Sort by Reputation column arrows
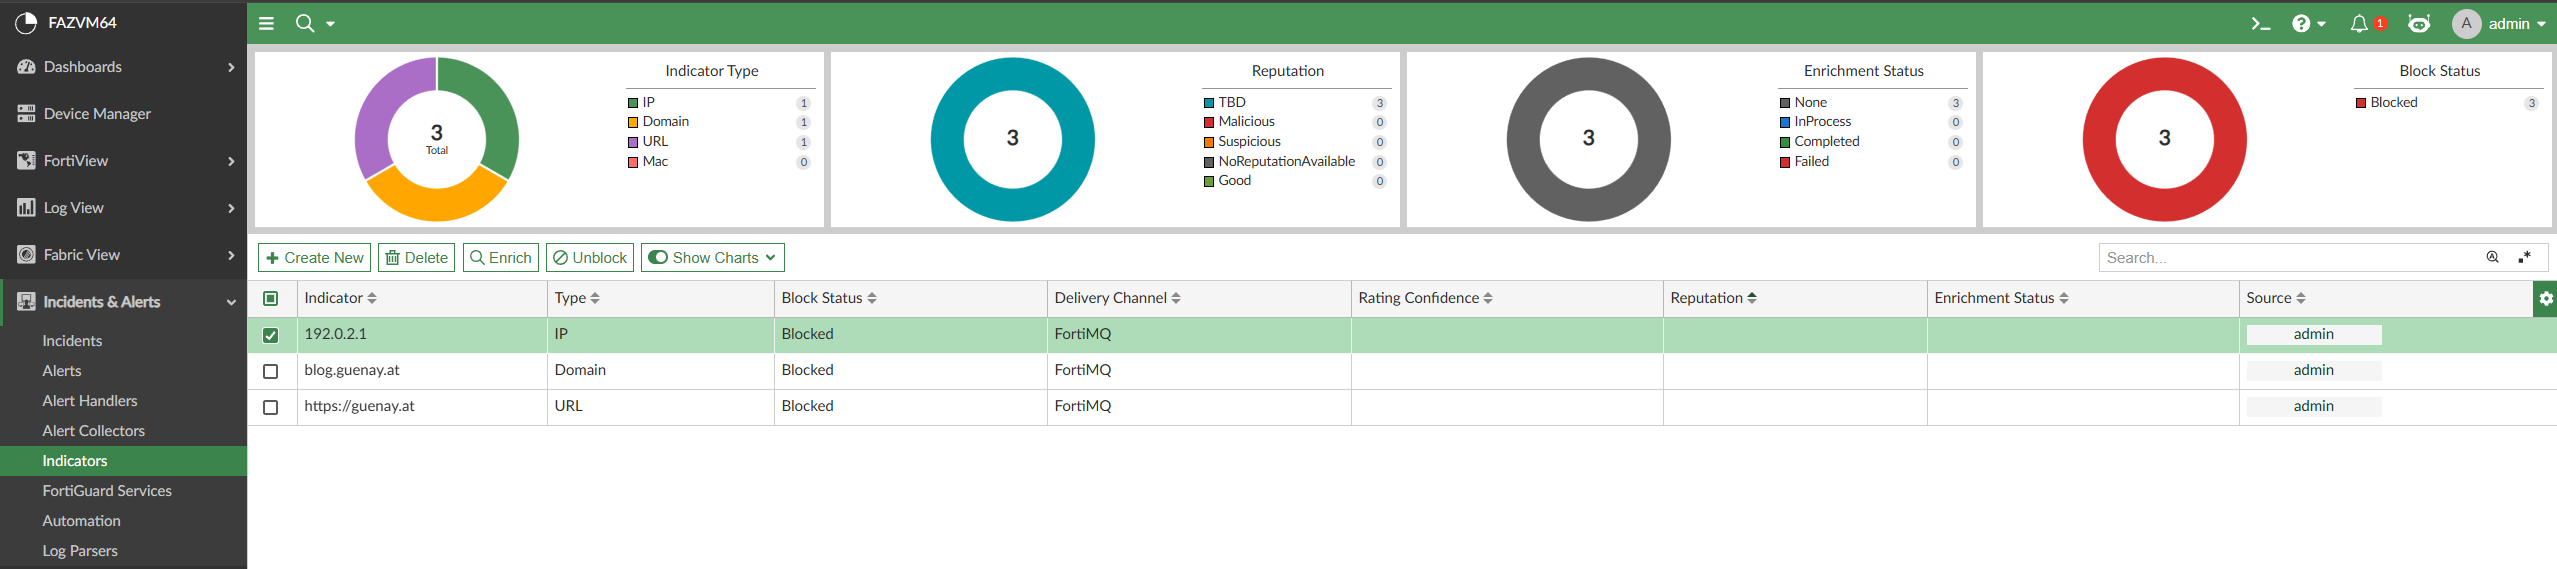This screenshot has height=569, width=2557. (1752, 298)
